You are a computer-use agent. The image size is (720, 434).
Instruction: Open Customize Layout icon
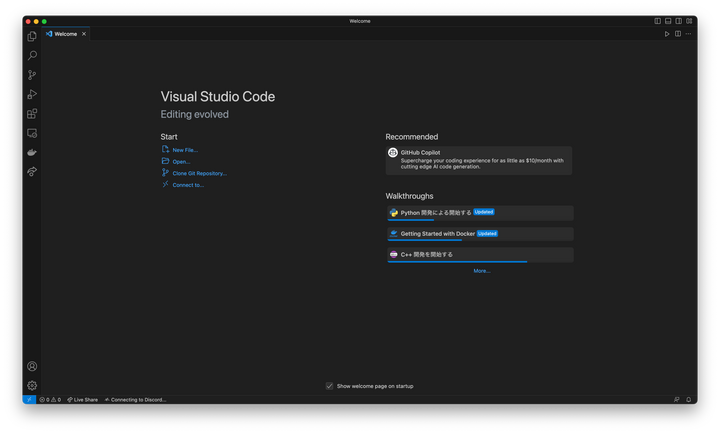tap(689, 21)
